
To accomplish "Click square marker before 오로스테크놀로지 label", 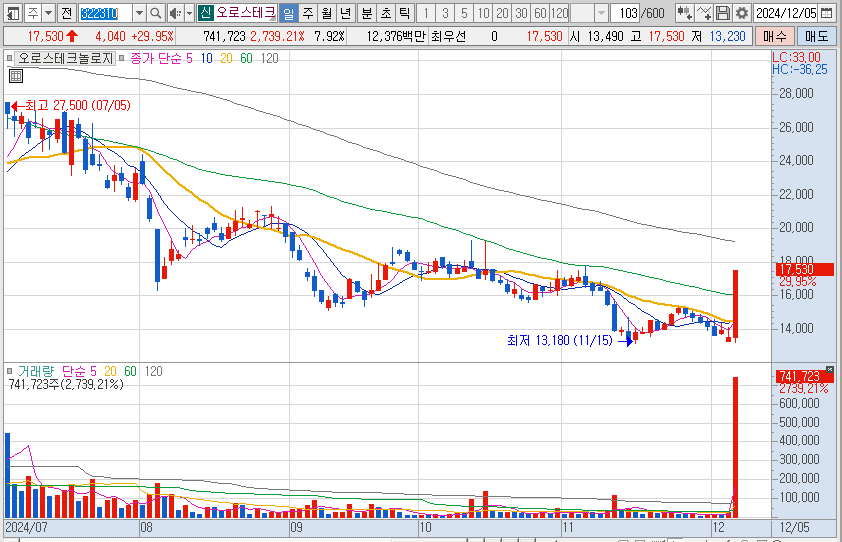I will 9,58.
